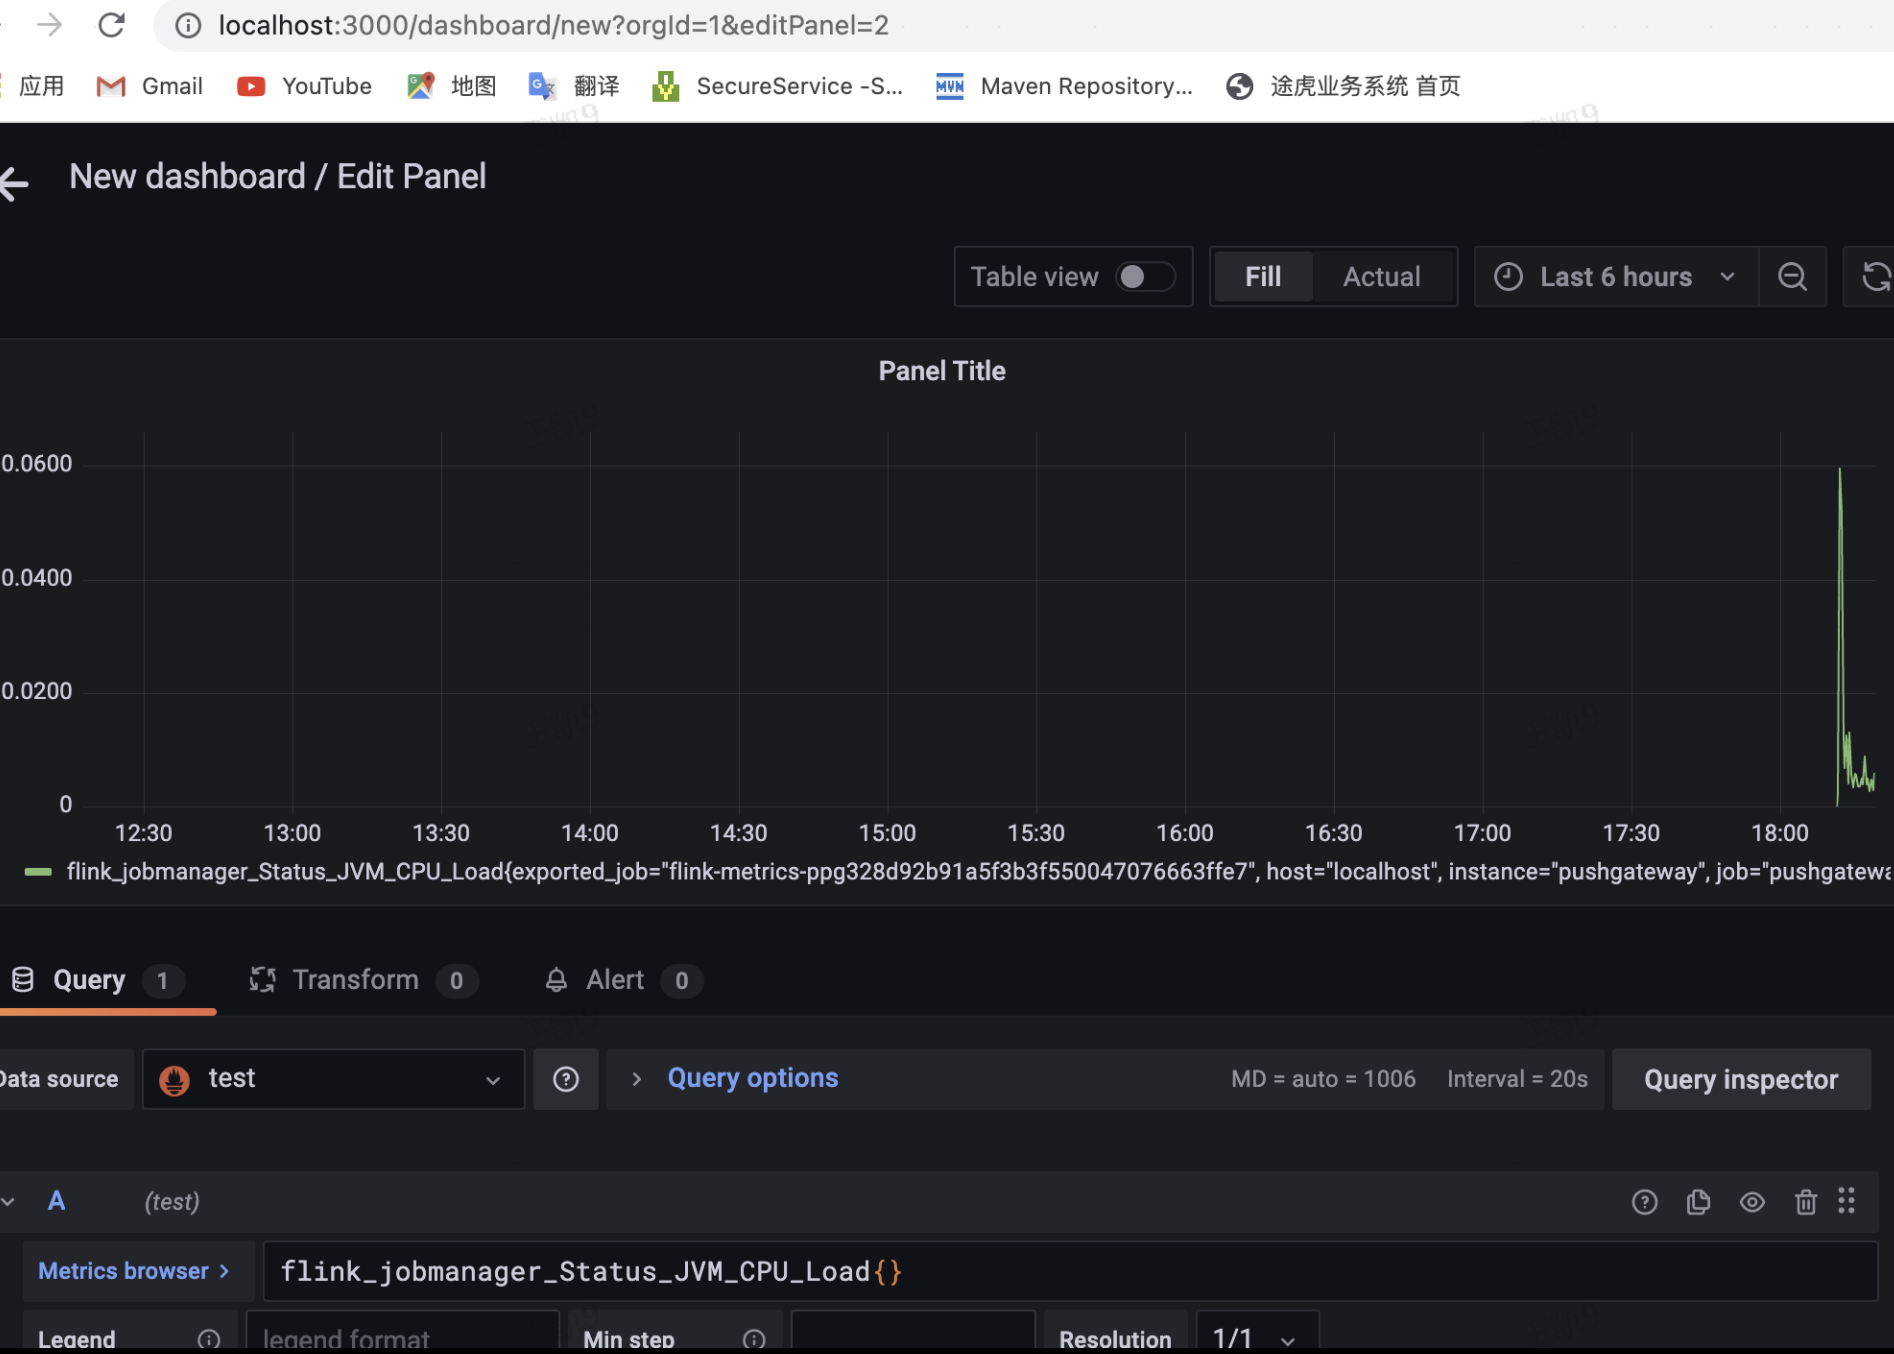Duplicate query A using the copy icon
1894x1354 pixels.
(x=1698, y=1201)
